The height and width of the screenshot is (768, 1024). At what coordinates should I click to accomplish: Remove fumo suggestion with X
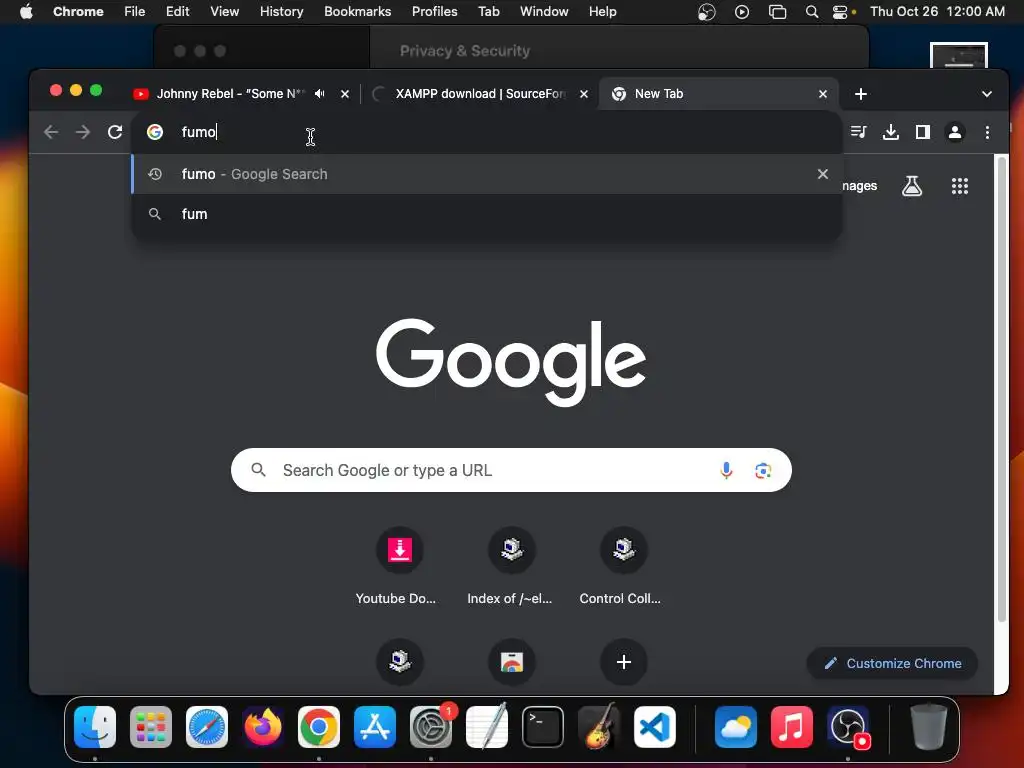[823, 174]
